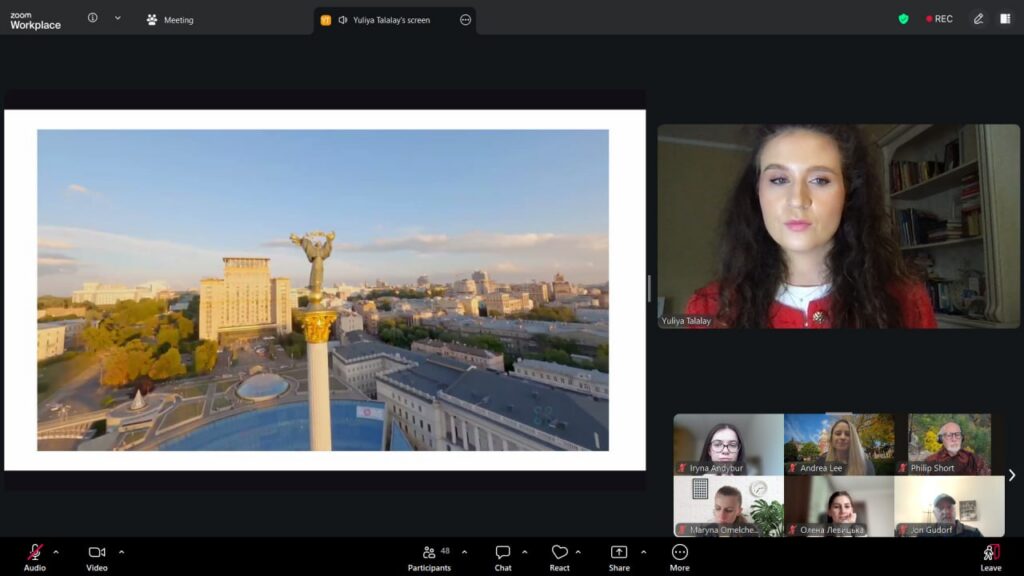Toggle the camera with Video button
This screenshot has height=576, width=1024.
[97, 557]
